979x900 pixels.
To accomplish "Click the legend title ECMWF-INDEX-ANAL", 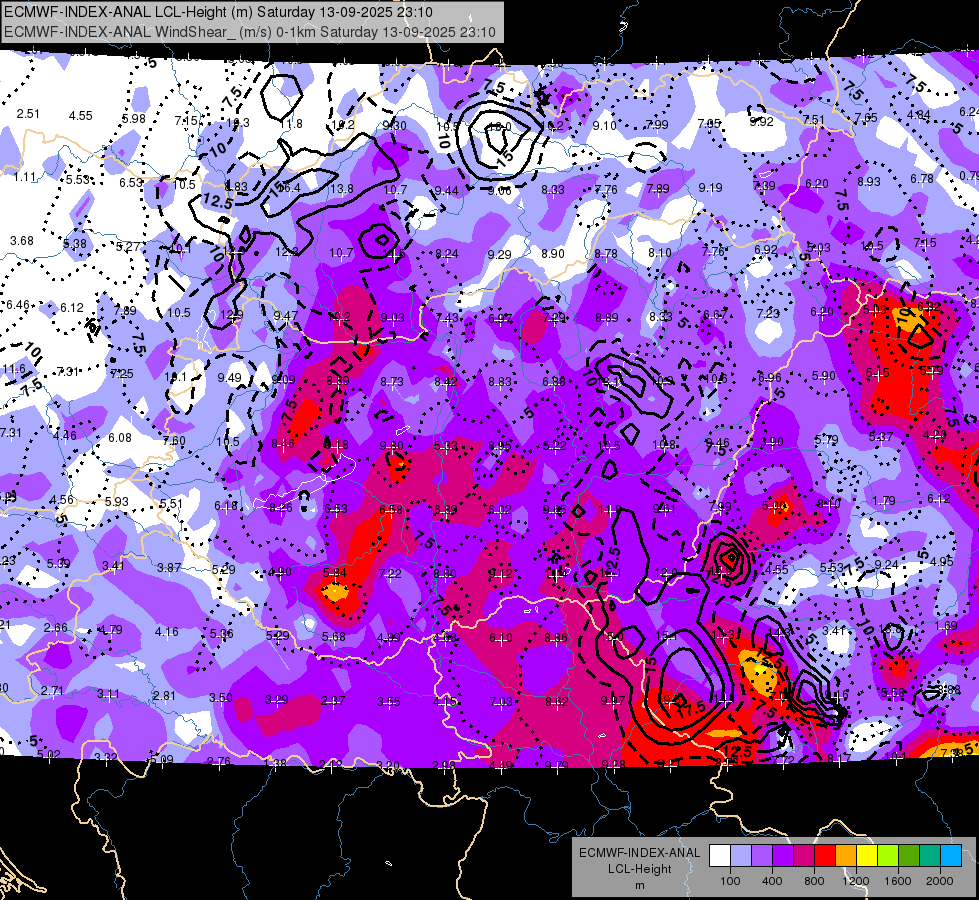I will click(639, 853).
